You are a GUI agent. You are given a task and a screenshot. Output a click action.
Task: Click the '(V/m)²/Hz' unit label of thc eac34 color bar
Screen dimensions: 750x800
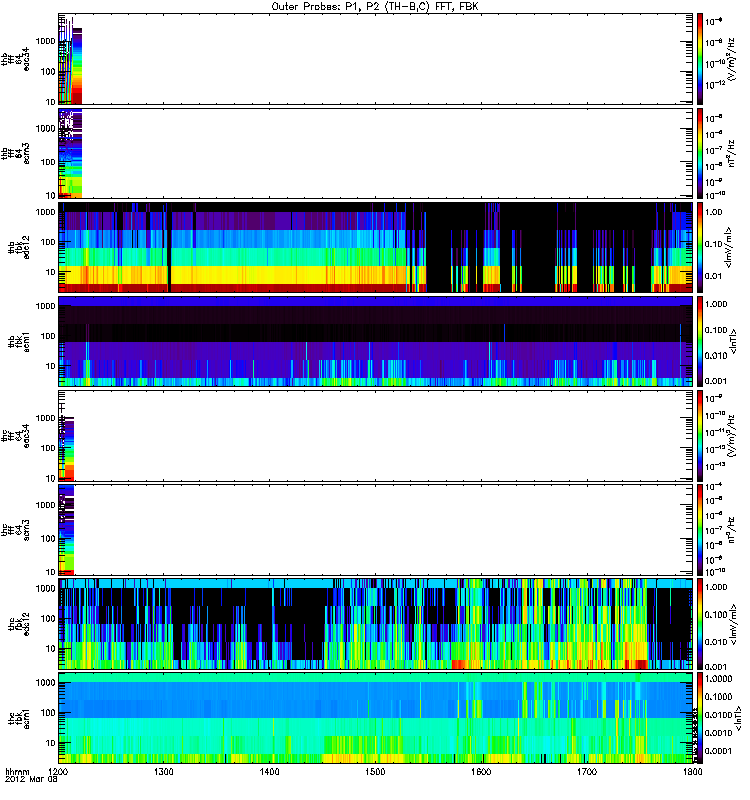click(x=731, y=436)
